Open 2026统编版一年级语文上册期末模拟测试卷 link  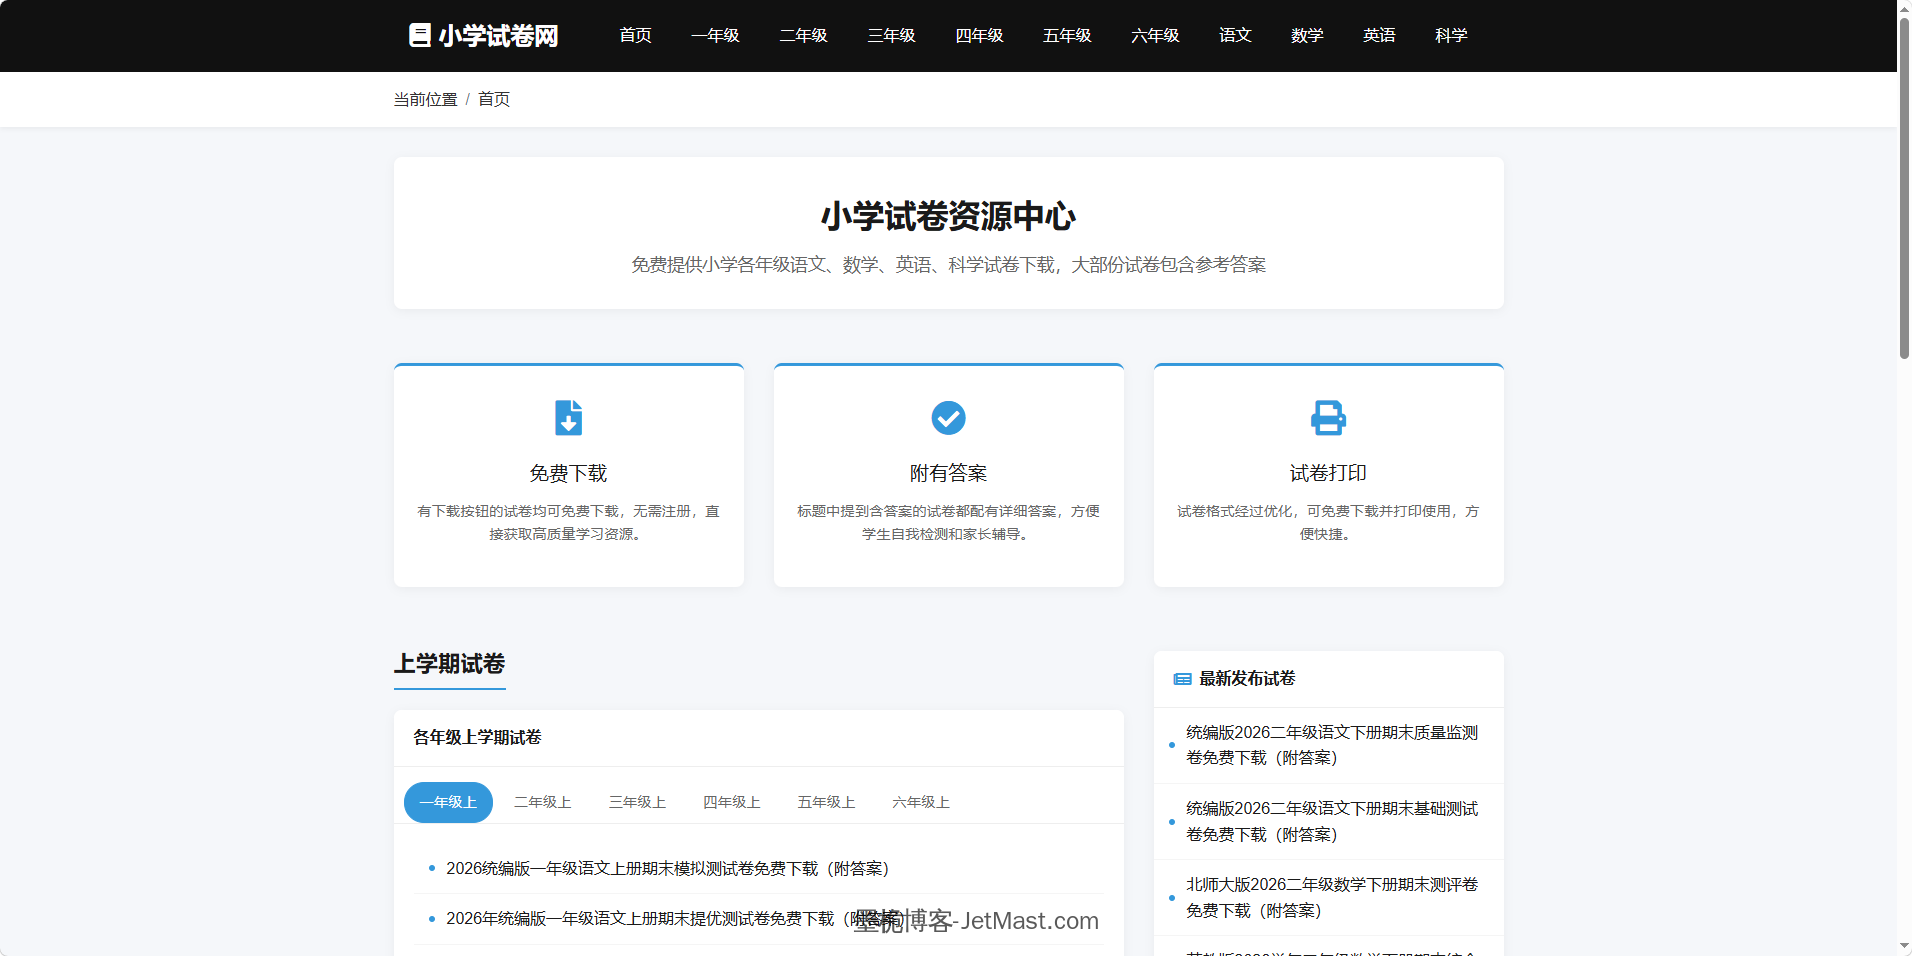point(667,868)
